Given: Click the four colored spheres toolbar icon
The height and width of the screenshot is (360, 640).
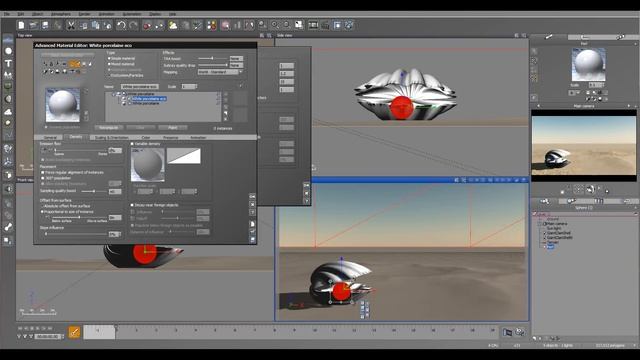Looking at the screenshot, I should tap(211, 25).
